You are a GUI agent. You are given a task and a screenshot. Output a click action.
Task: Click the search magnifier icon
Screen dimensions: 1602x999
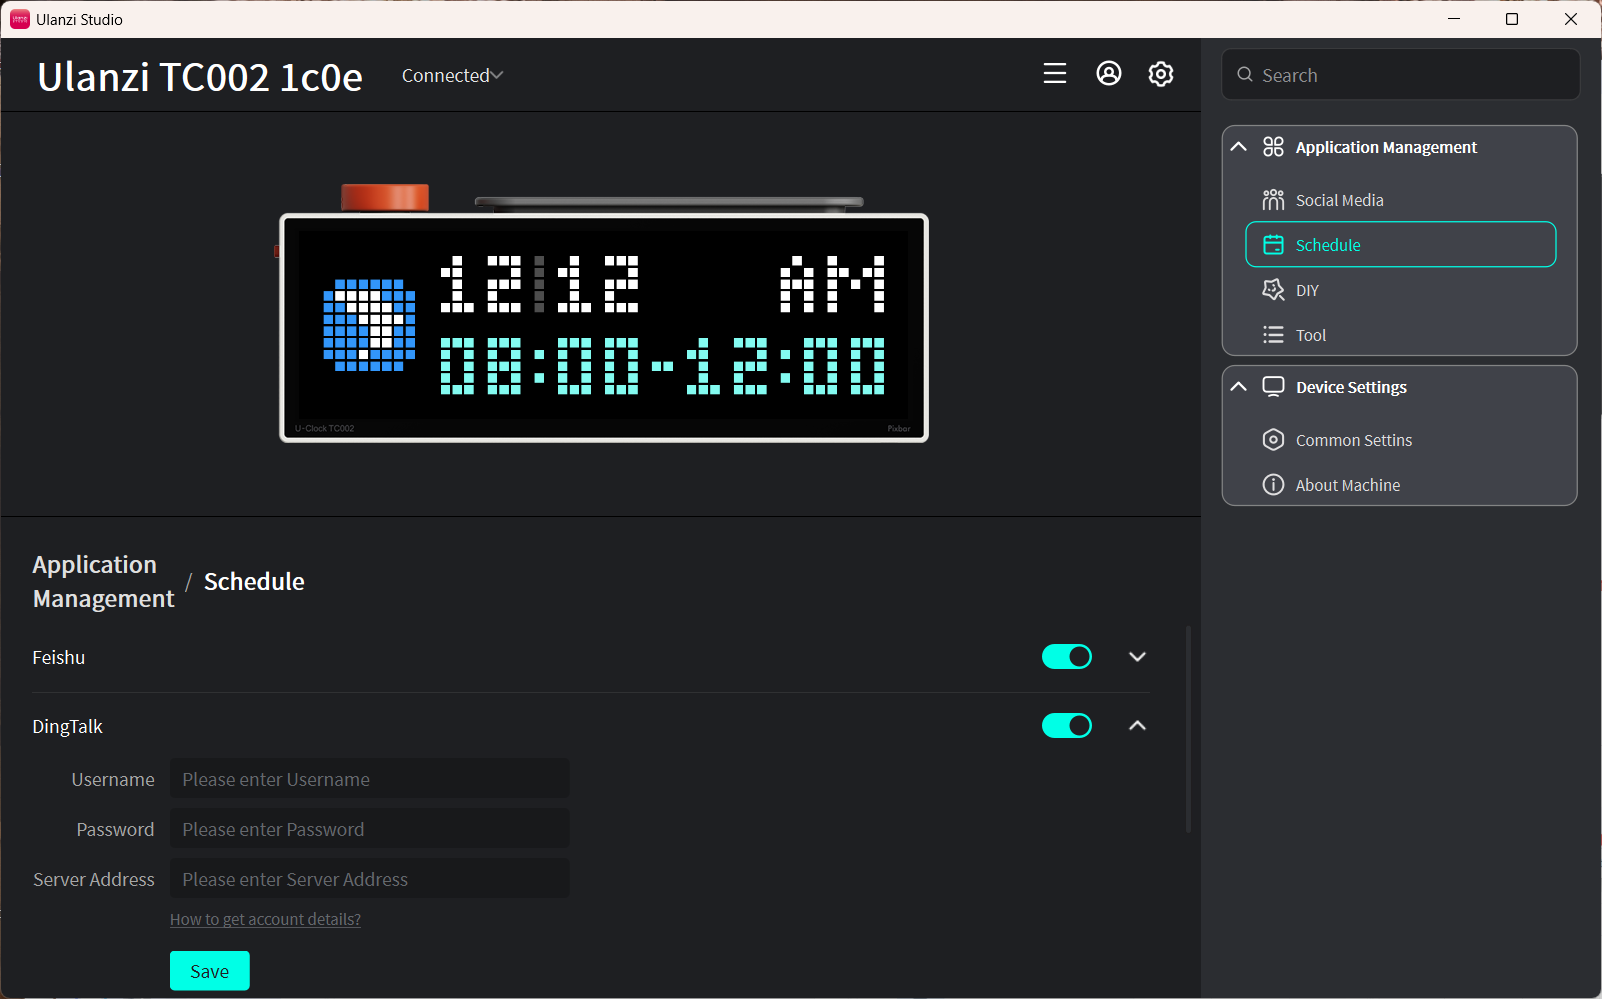pos(1245,75)
